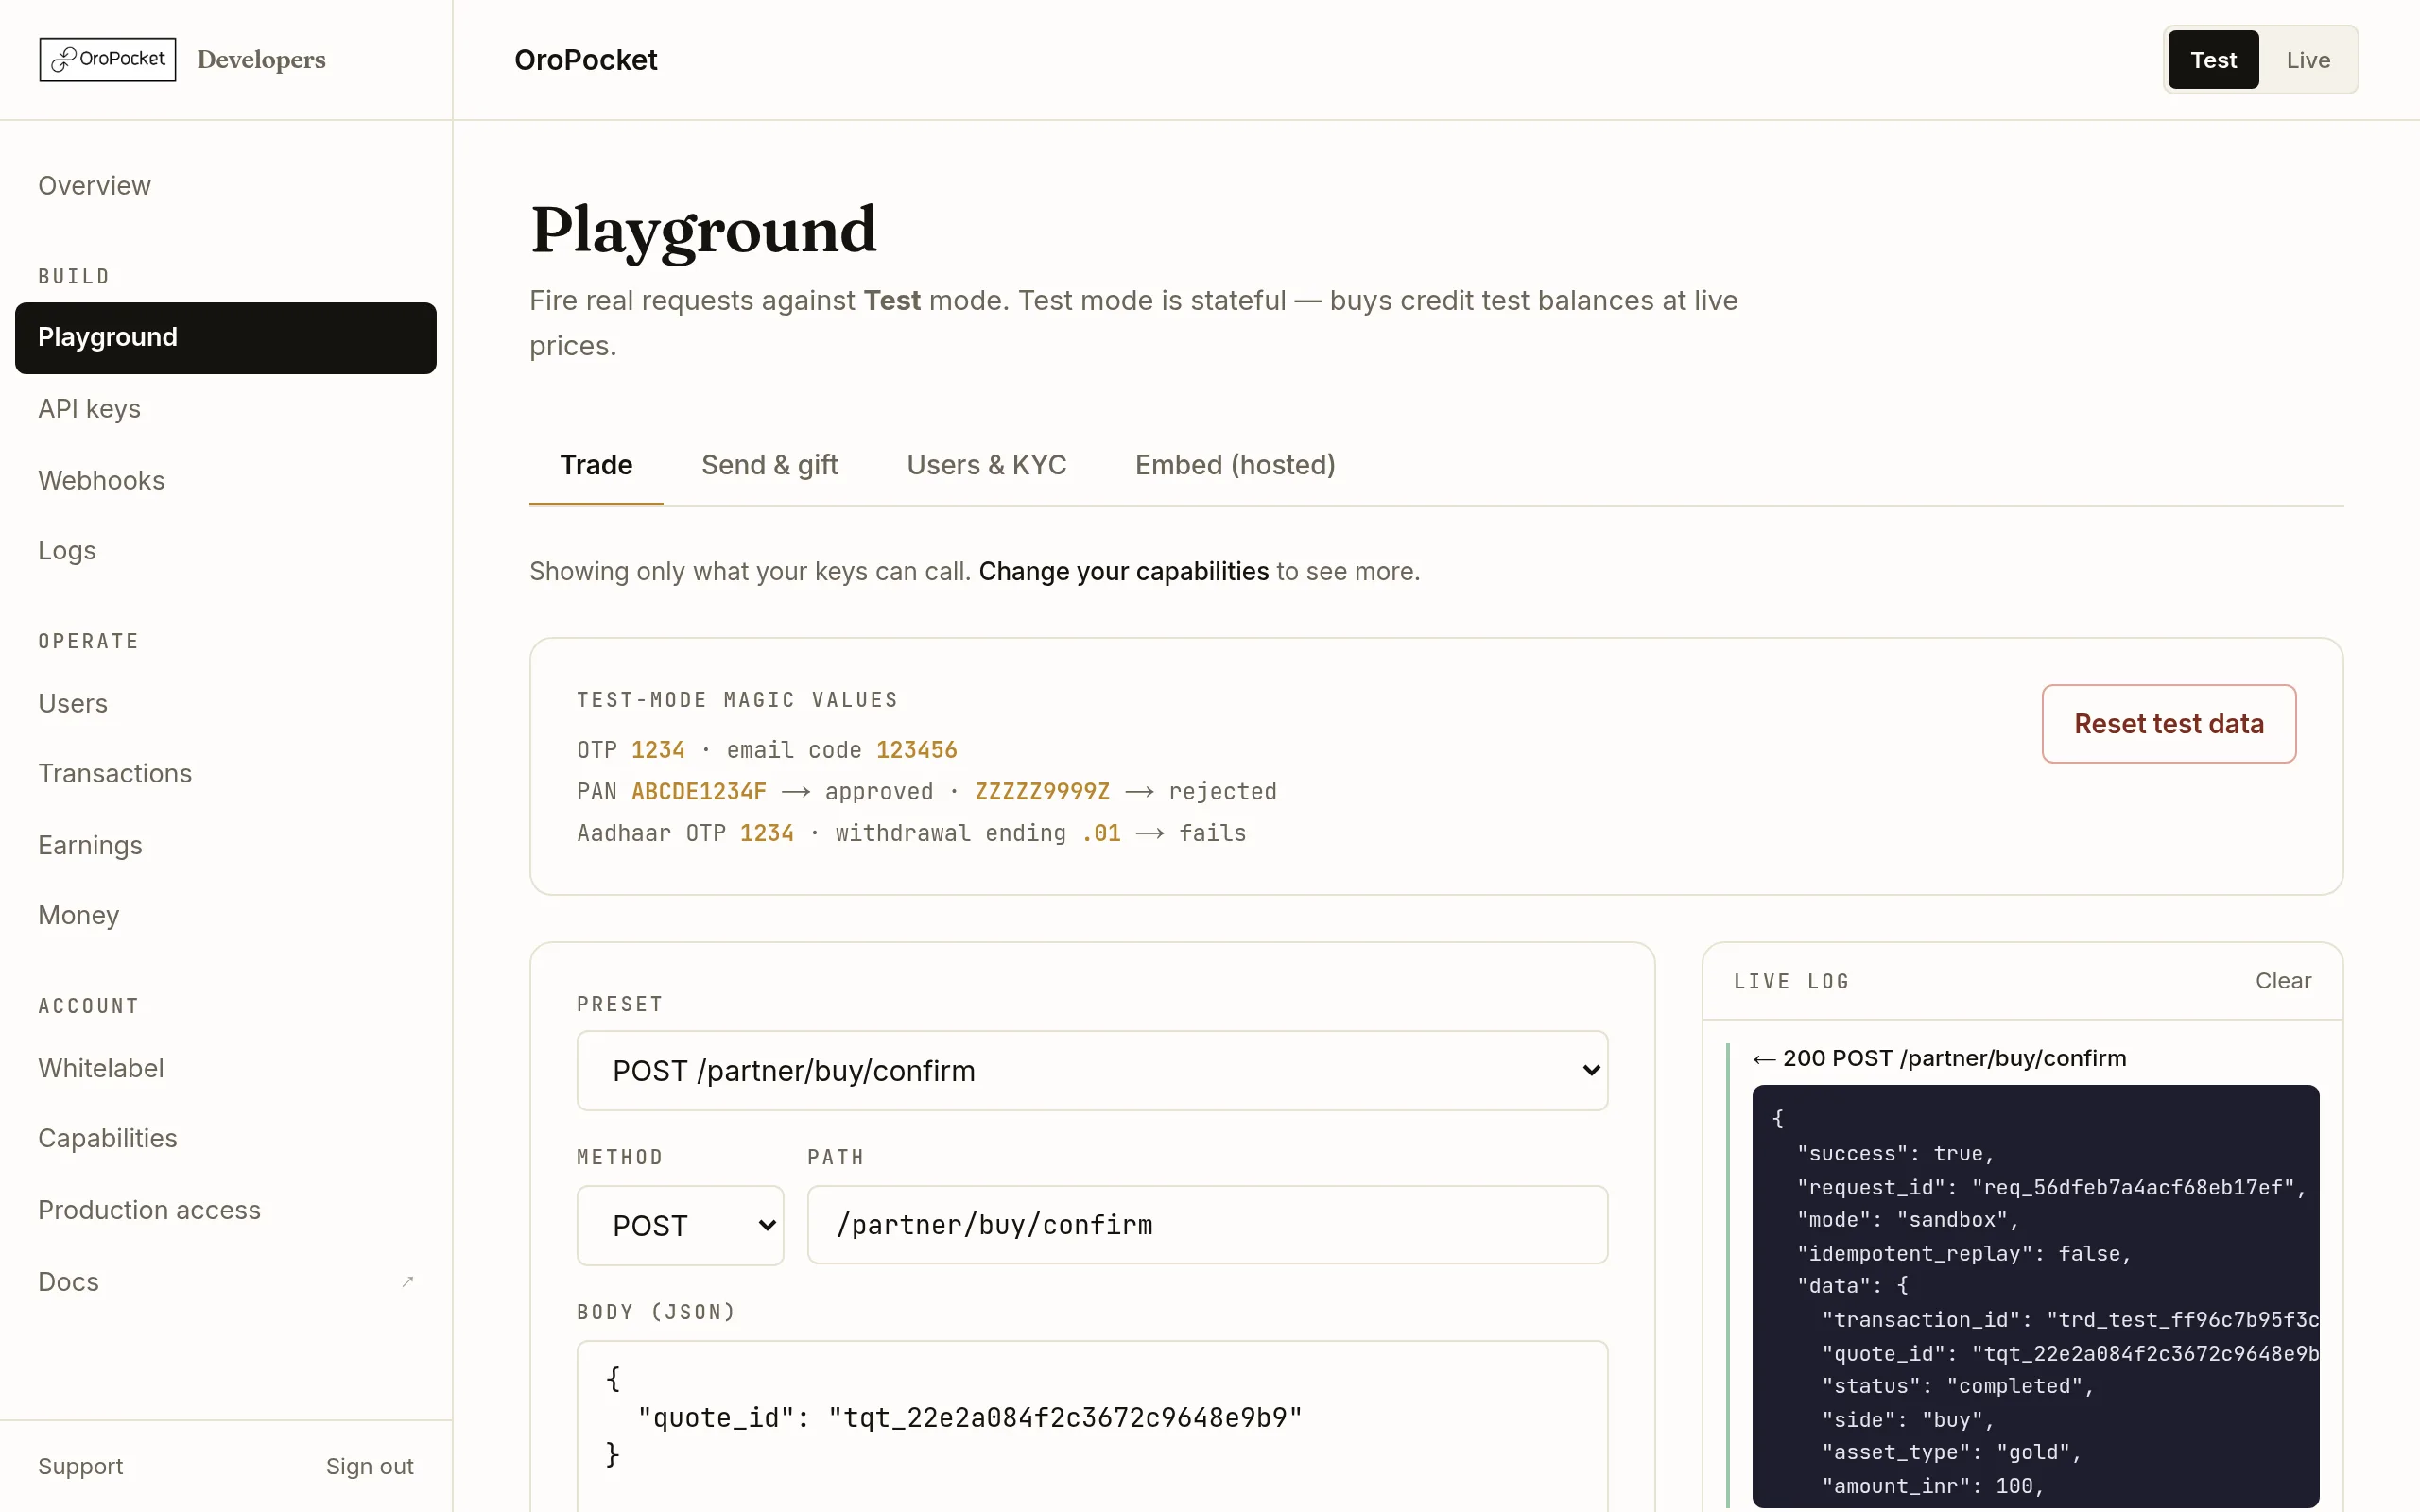Click magic OTP value 1234
Image resolution: width=2420 pixels, height=1512 pixels.
[x=658, y=750]
